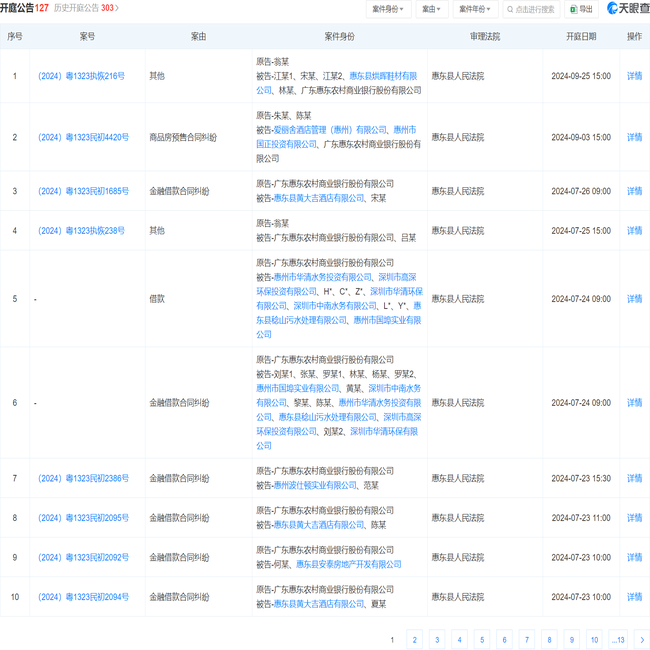This screenshot has height=650, width=650.
Task: Open 惠东县黄大吉酒店有限公司 link in row 3
Action: 319,199
